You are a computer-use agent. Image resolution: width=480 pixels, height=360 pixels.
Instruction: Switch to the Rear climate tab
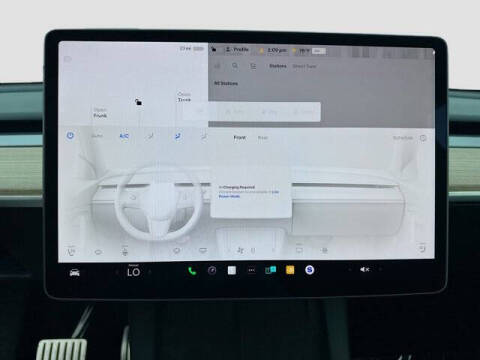click(x=263, y=138)
